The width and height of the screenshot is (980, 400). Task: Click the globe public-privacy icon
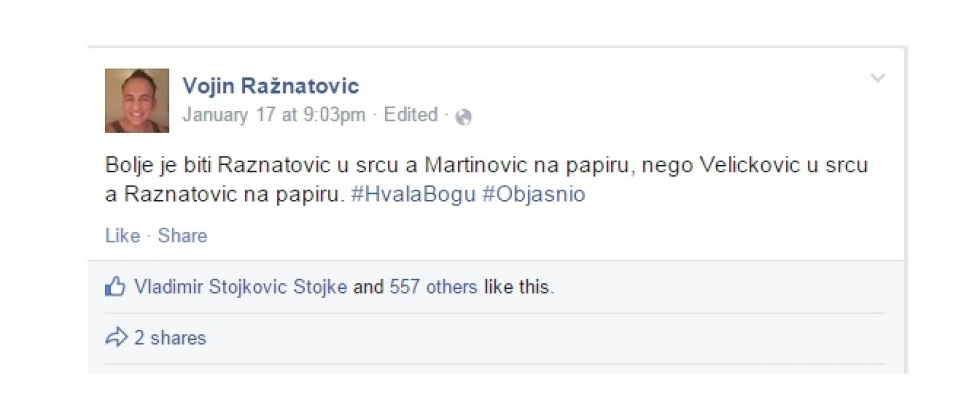(x=463, y=117)
